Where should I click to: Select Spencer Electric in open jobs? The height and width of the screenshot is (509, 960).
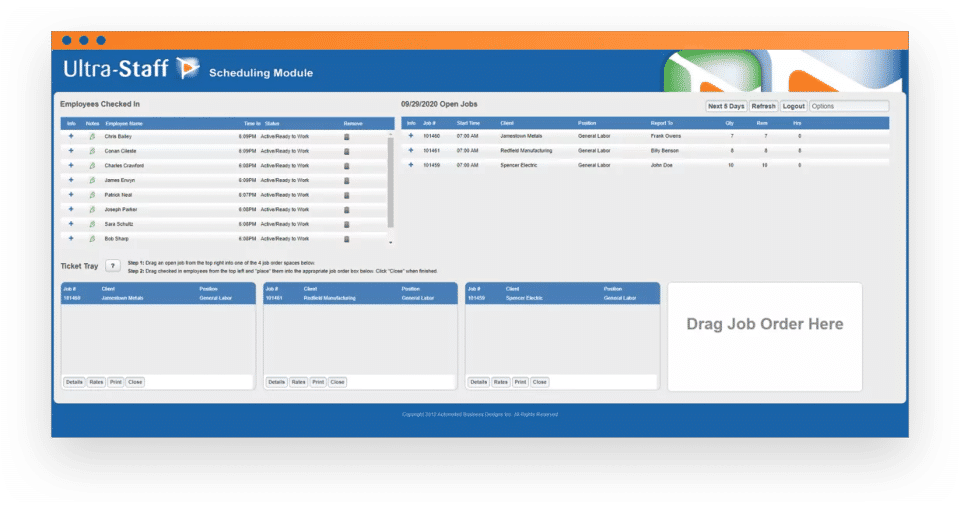519,165
